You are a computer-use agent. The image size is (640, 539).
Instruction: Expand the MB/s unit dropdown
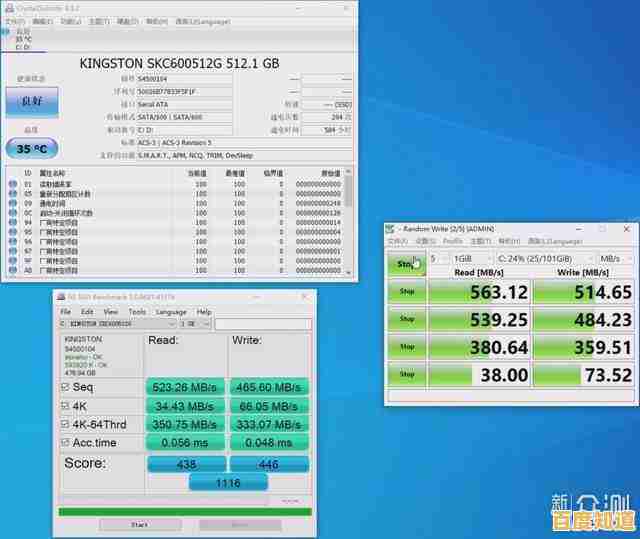tap(612, 258)
